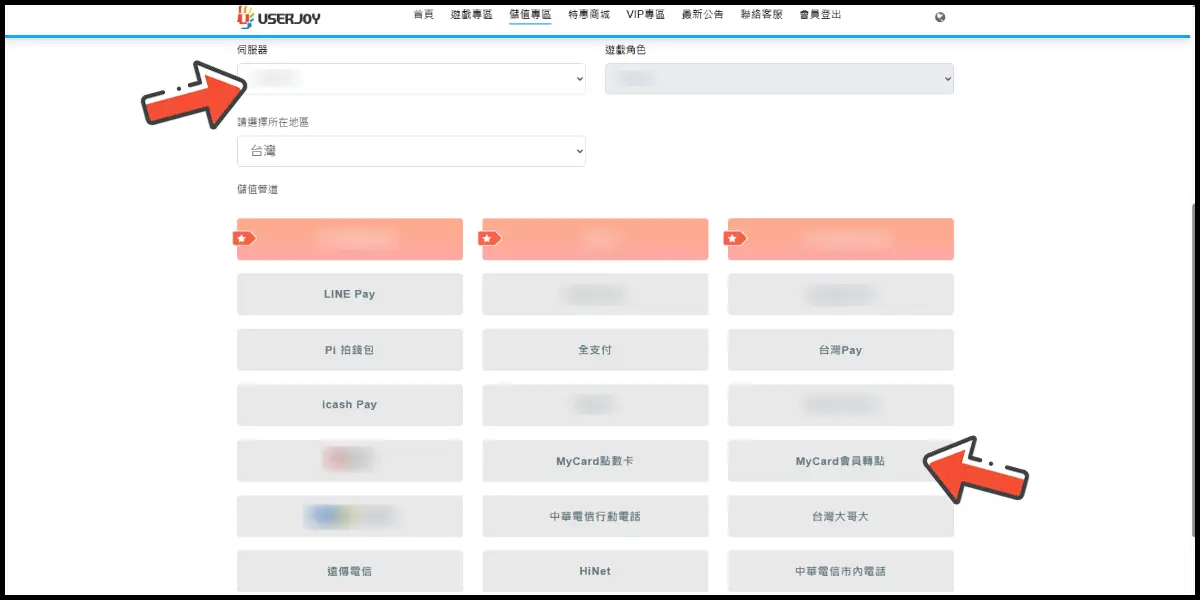The width and height of the screenshot is (1200, 600).
Task: Pick 全支付 as the payment channel
Action: click(595, 350)
